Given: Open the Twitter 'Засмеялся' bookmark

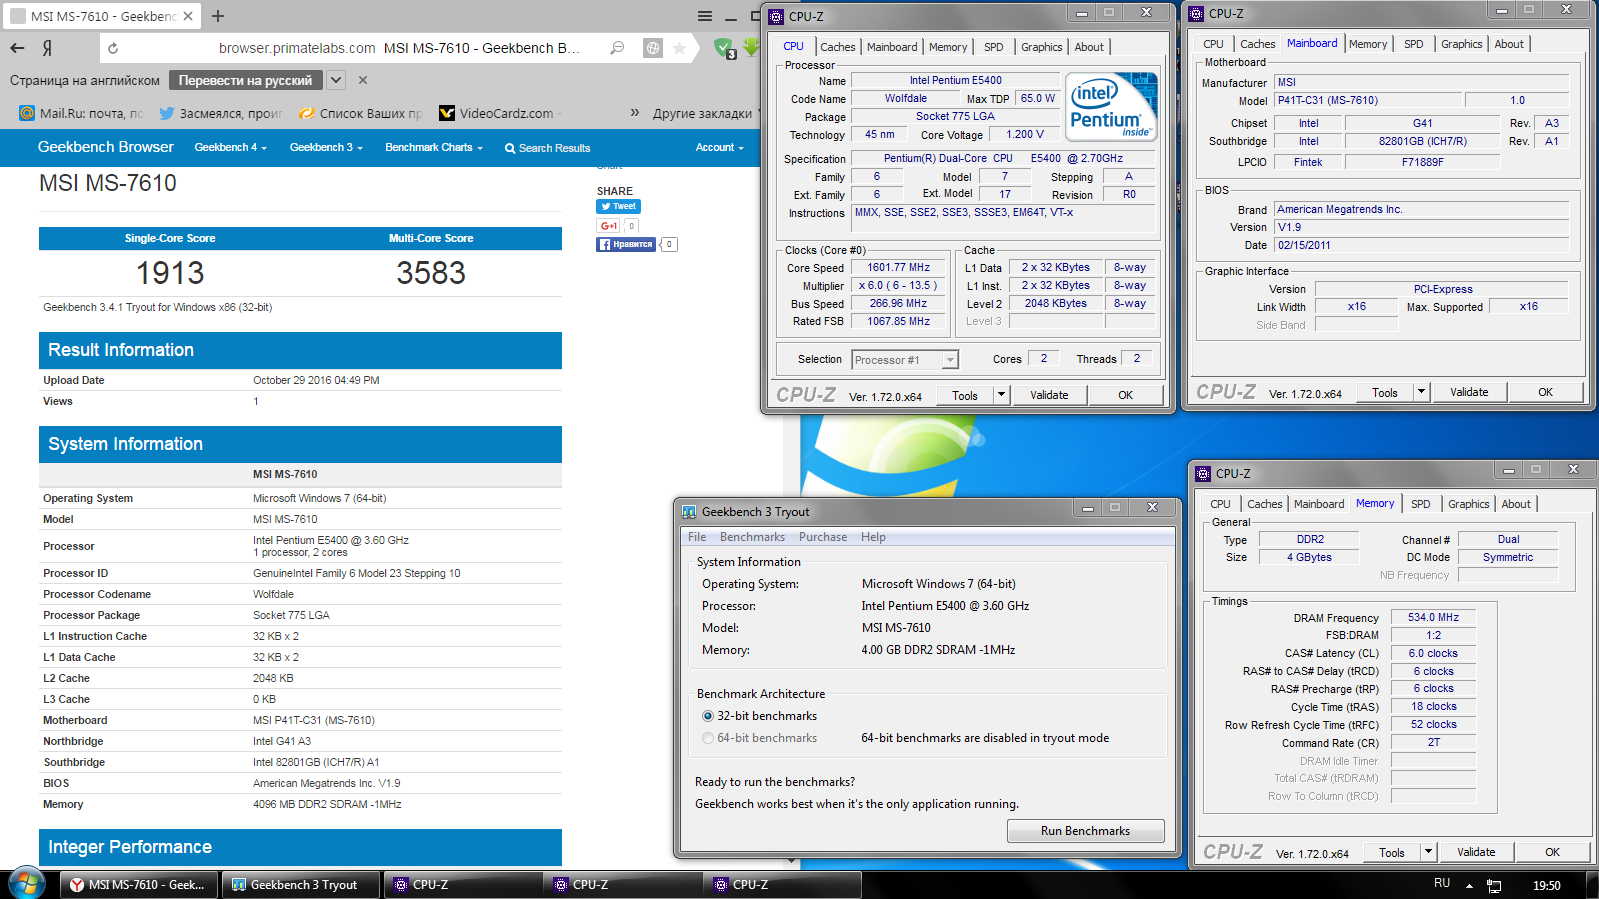Looking at the screenshot, I should coord(221,113).
